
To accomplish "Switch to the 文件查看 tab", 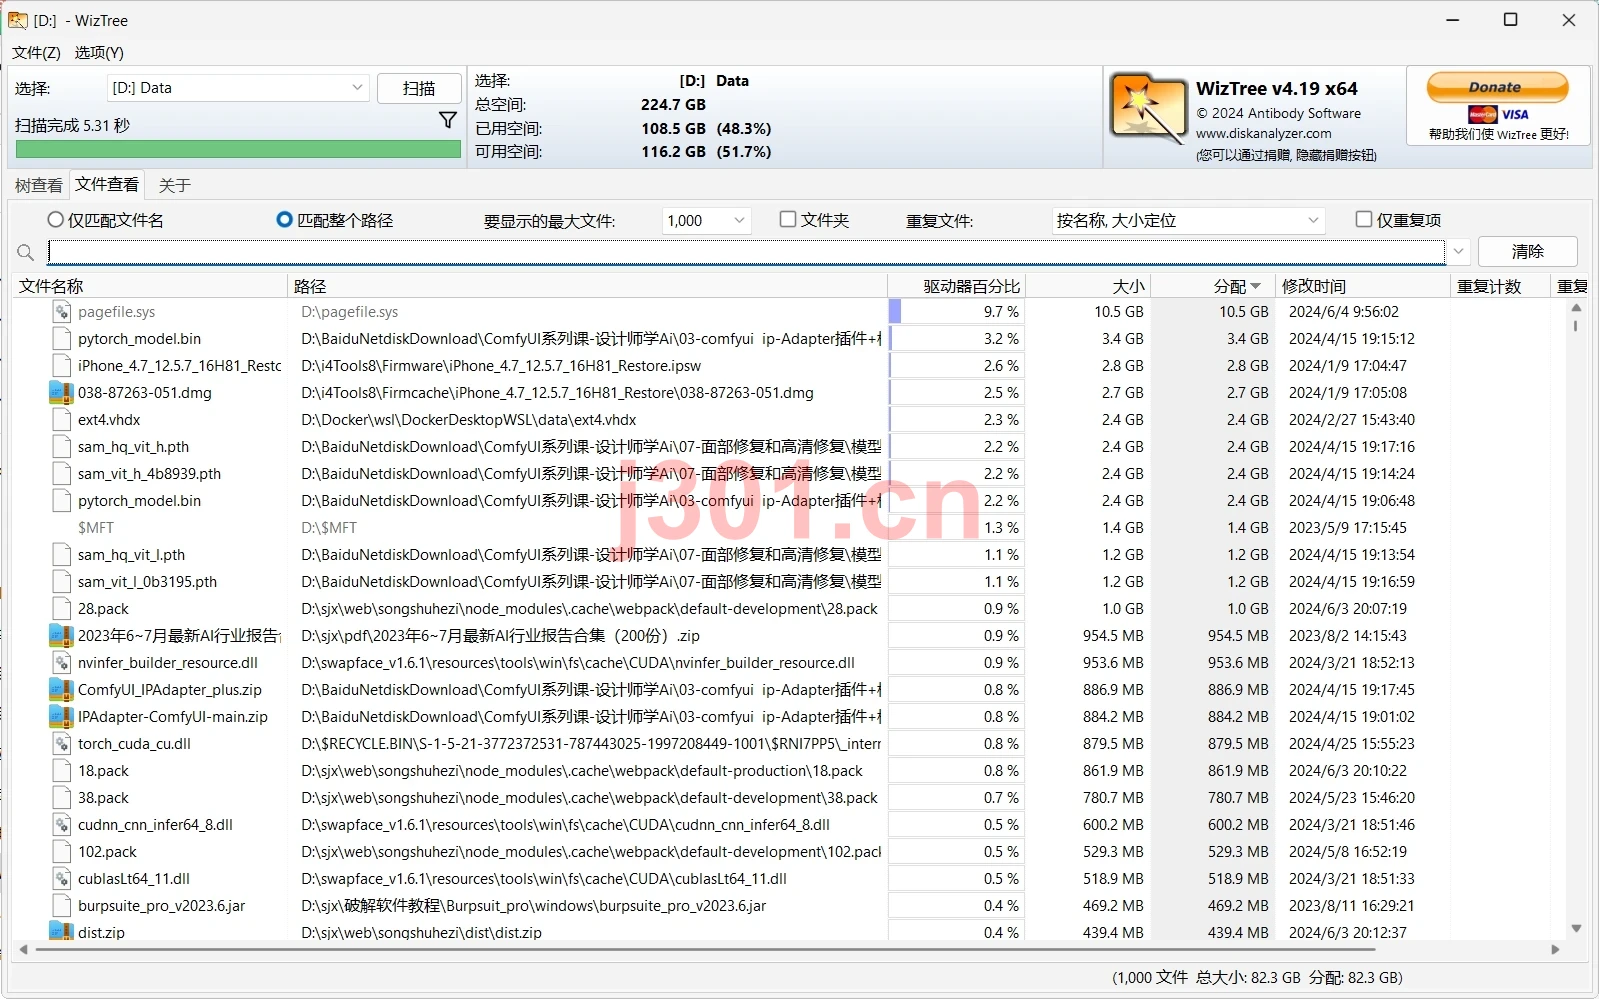I will [x=107, y=184].
